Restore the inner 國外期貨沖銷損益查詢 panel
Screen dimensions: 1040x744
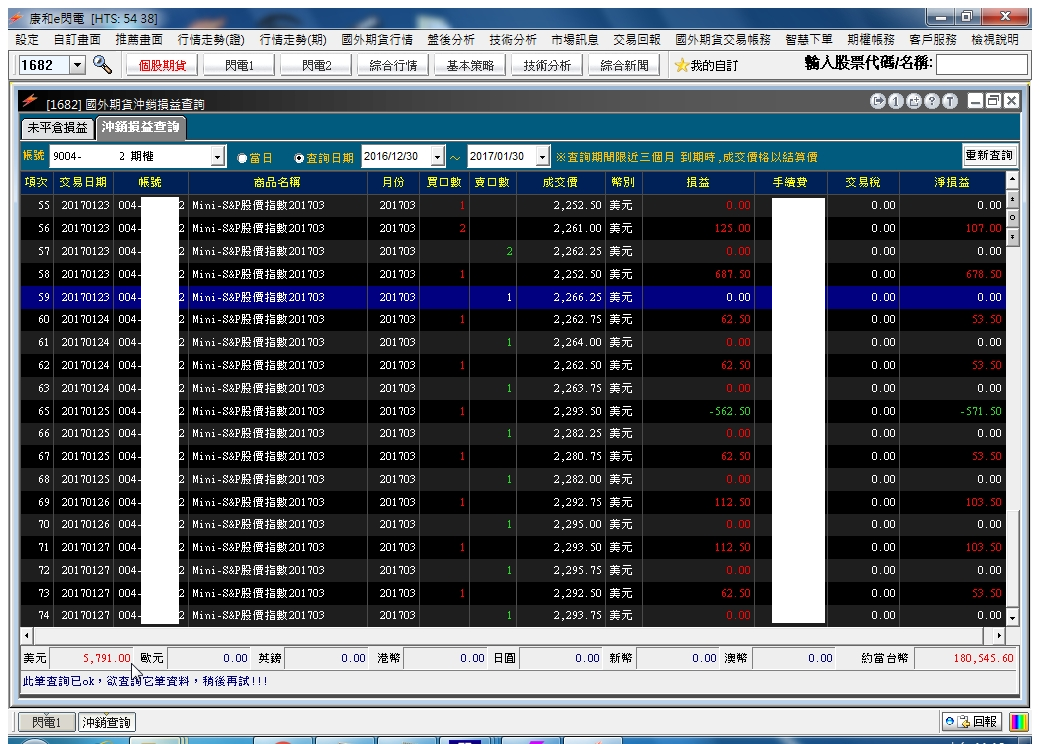click(993, 101)
